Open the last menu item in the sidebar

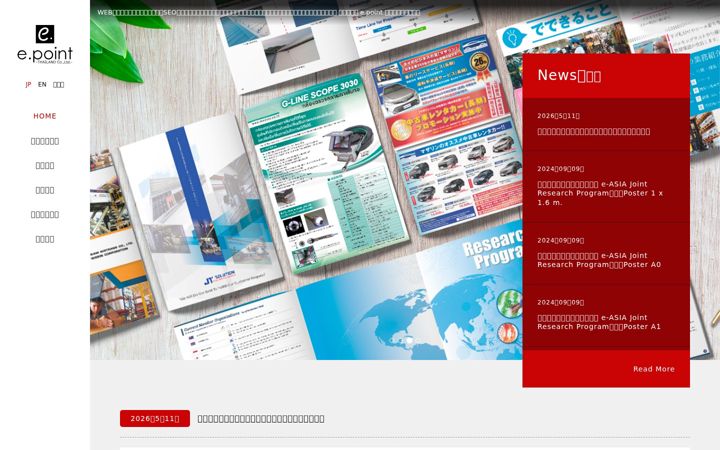(x=45, y=239)
